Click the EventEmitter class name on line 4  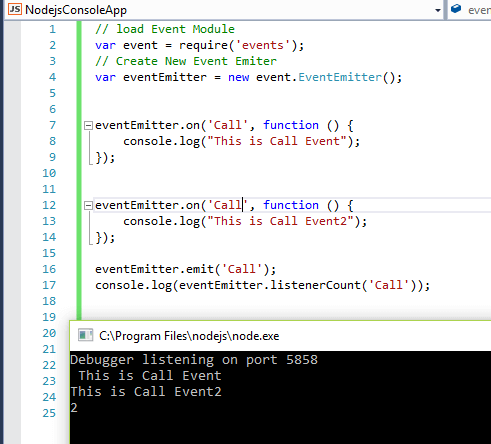click(x=340, y=77)
